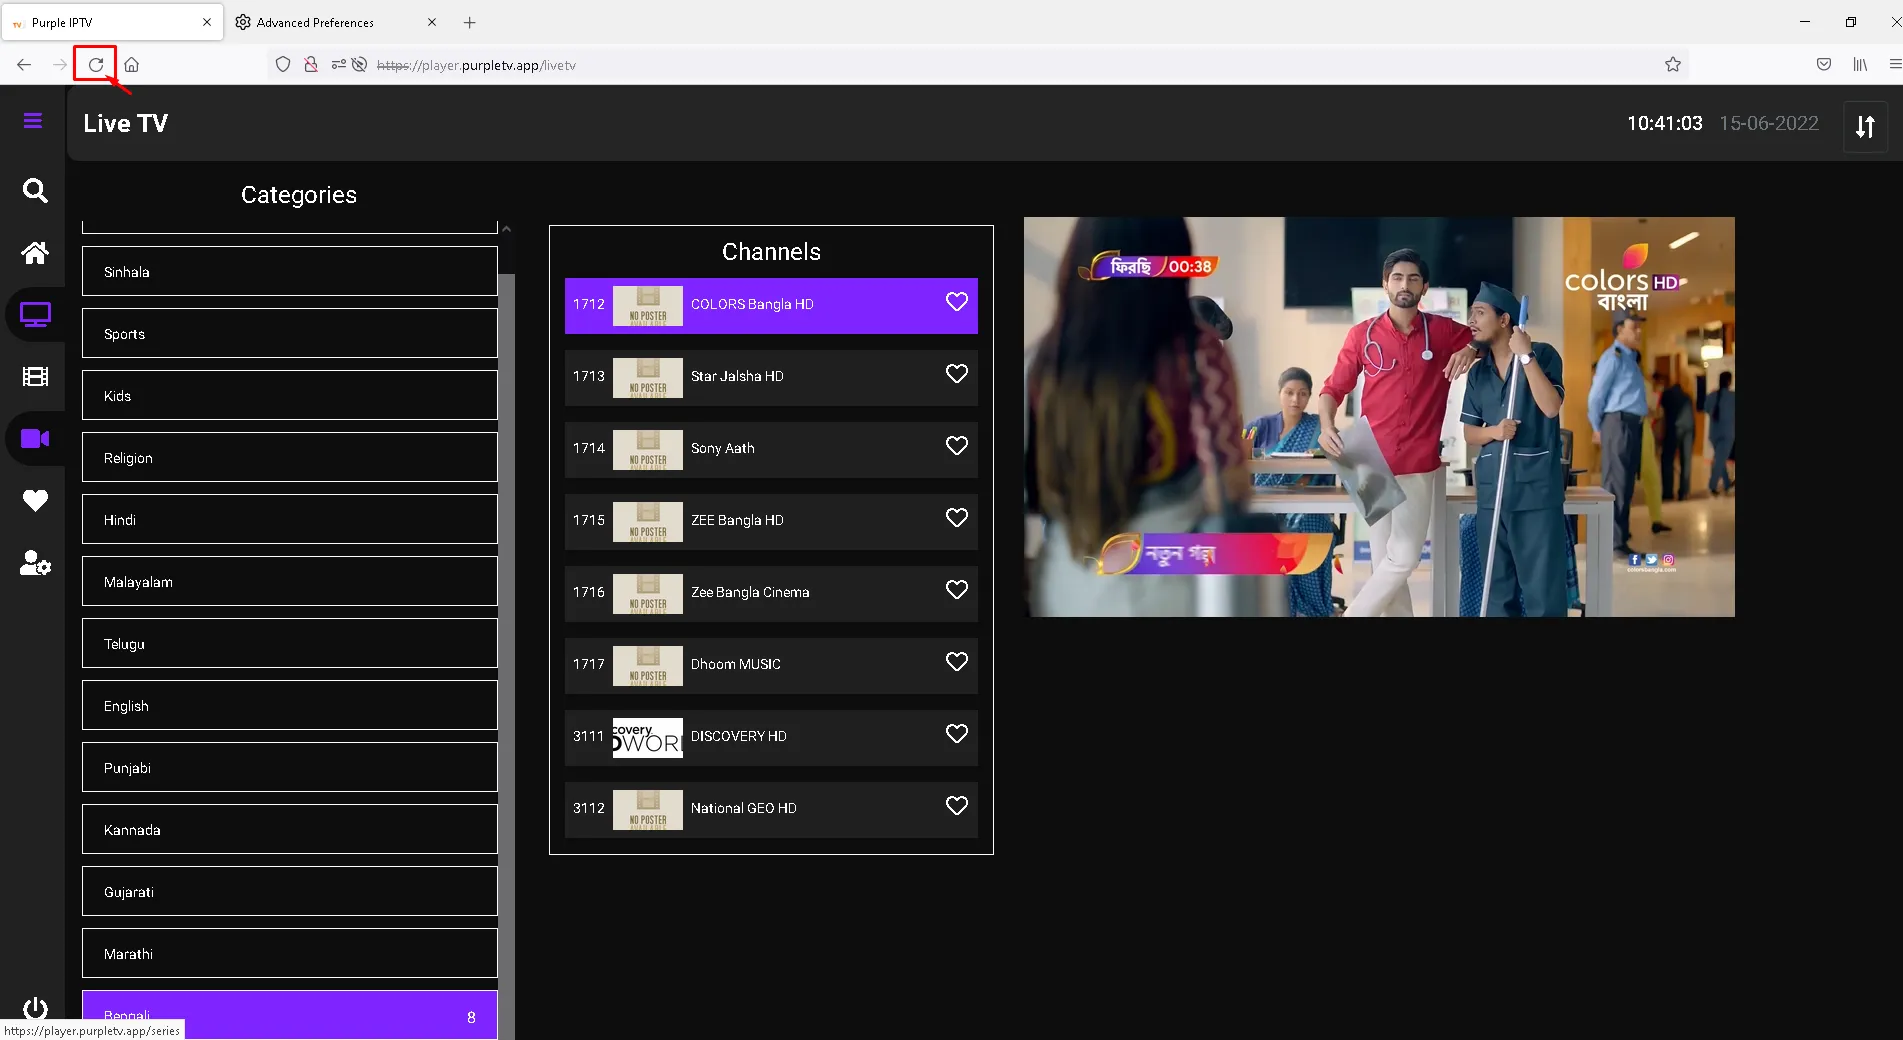
Task: Favorite the DISCOVERY HD channel
Action: pos(957,734)
